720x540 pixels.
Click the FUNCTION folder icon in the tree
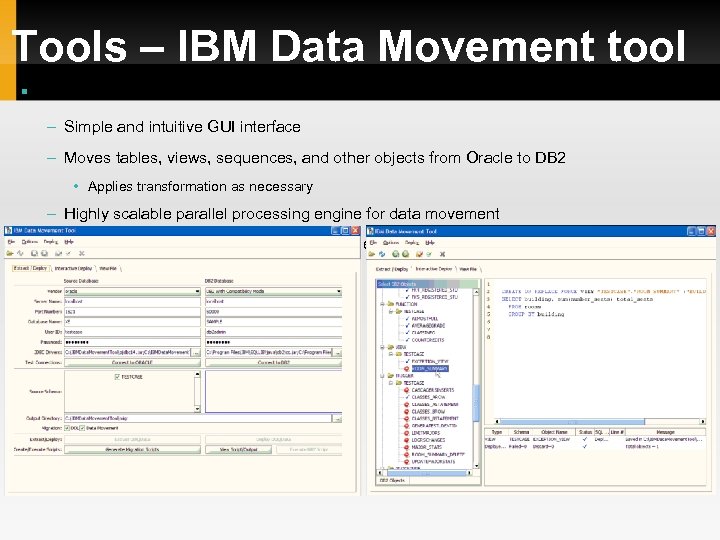(x=391, y=304)
